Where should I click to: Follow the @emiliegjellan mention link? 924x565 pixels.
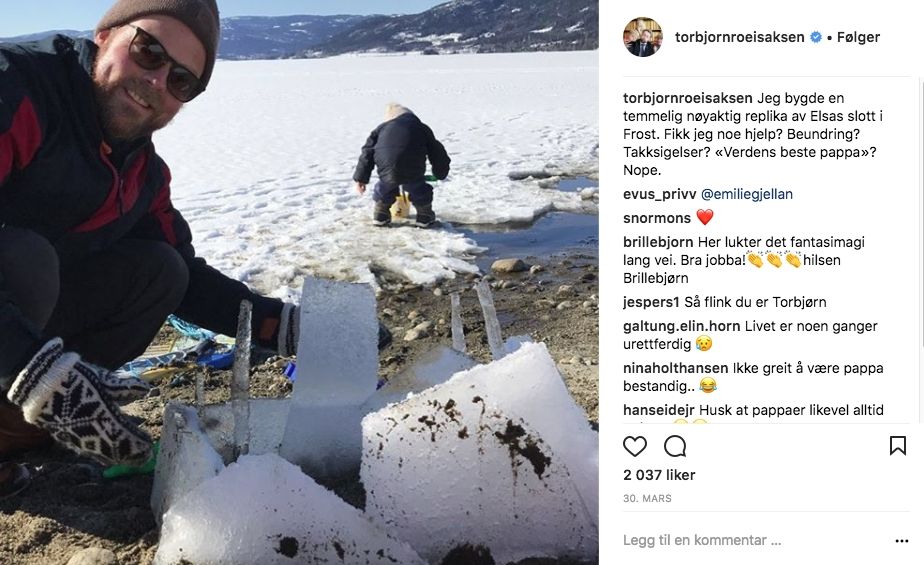point(747,194)
